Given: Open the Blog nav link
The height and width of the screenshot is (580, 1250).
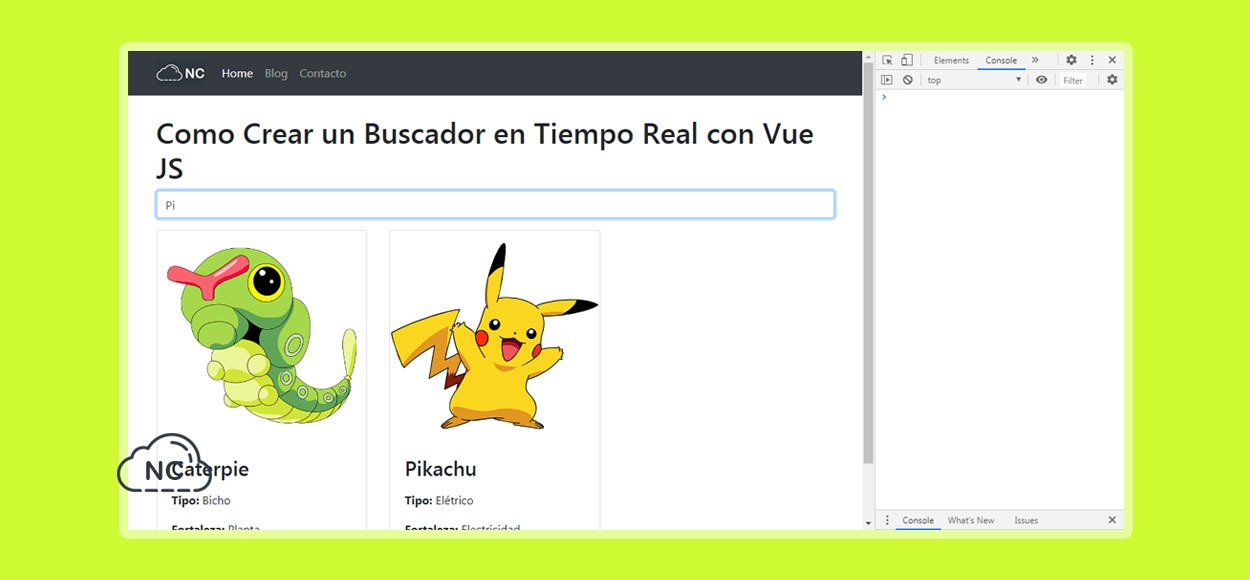Looking at the screenshot, I should coord(276,73).
